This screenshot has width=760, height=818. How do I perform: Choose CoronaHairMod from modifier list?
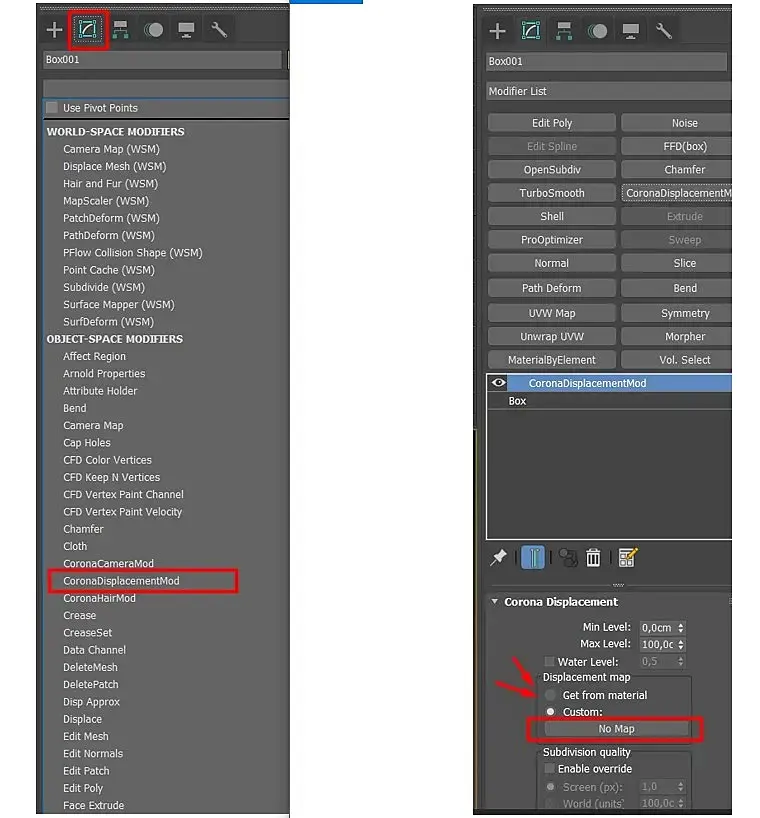coord(99,598)
